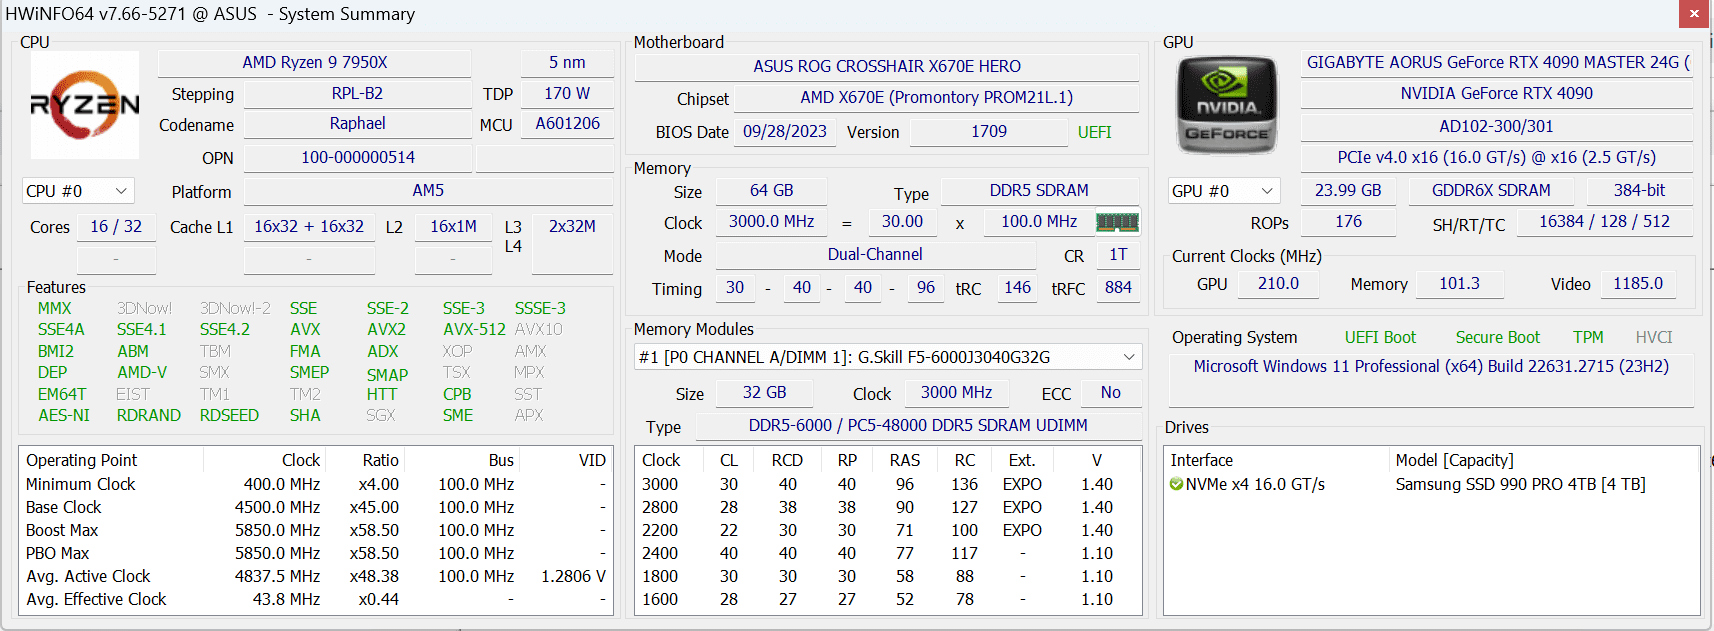1714x631 pixels.
Task: Click the 100-000000514 OPN value
Action: [x=357, y=157]
